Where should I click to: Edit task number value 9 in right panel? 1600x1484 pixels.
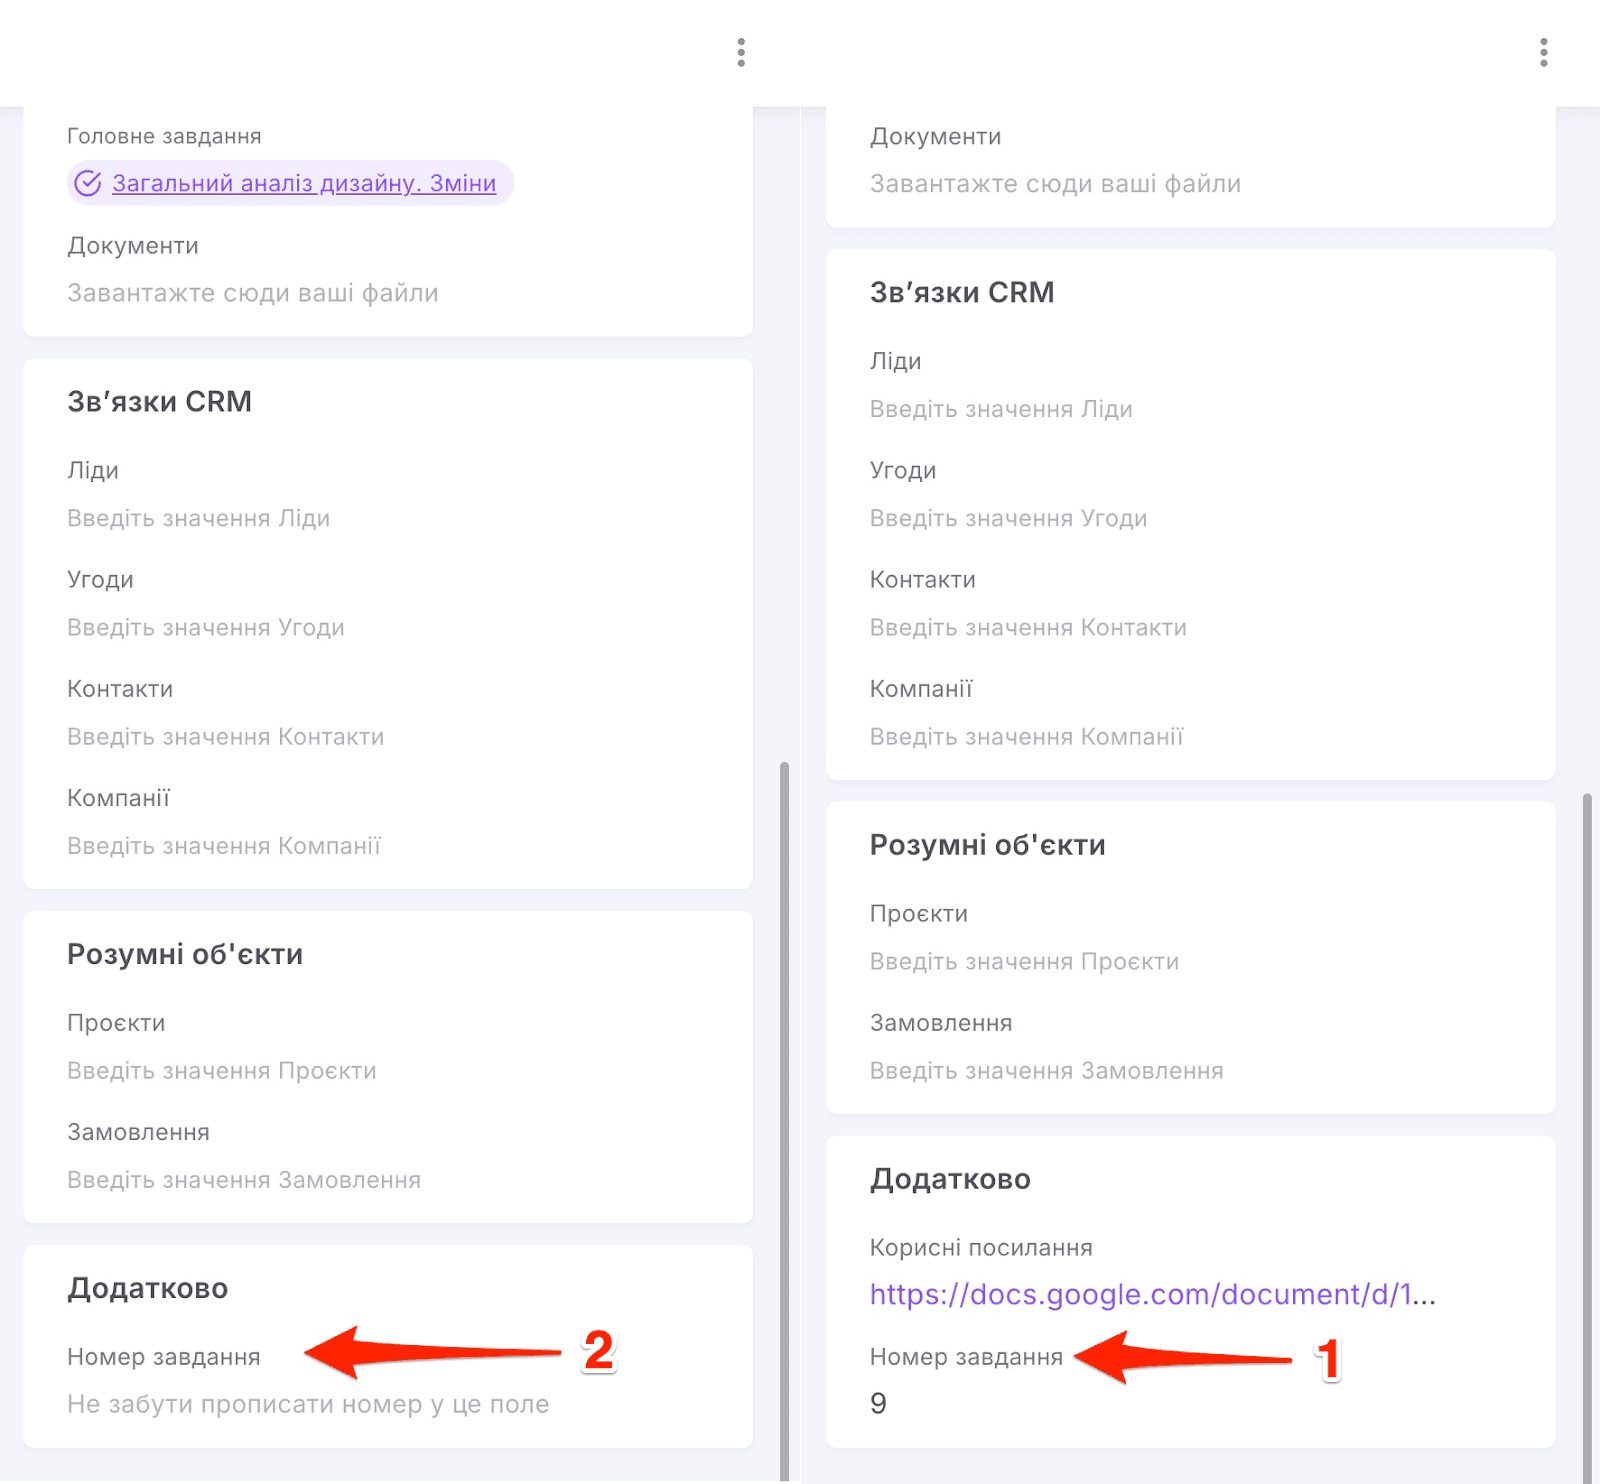click(878, 1403)
